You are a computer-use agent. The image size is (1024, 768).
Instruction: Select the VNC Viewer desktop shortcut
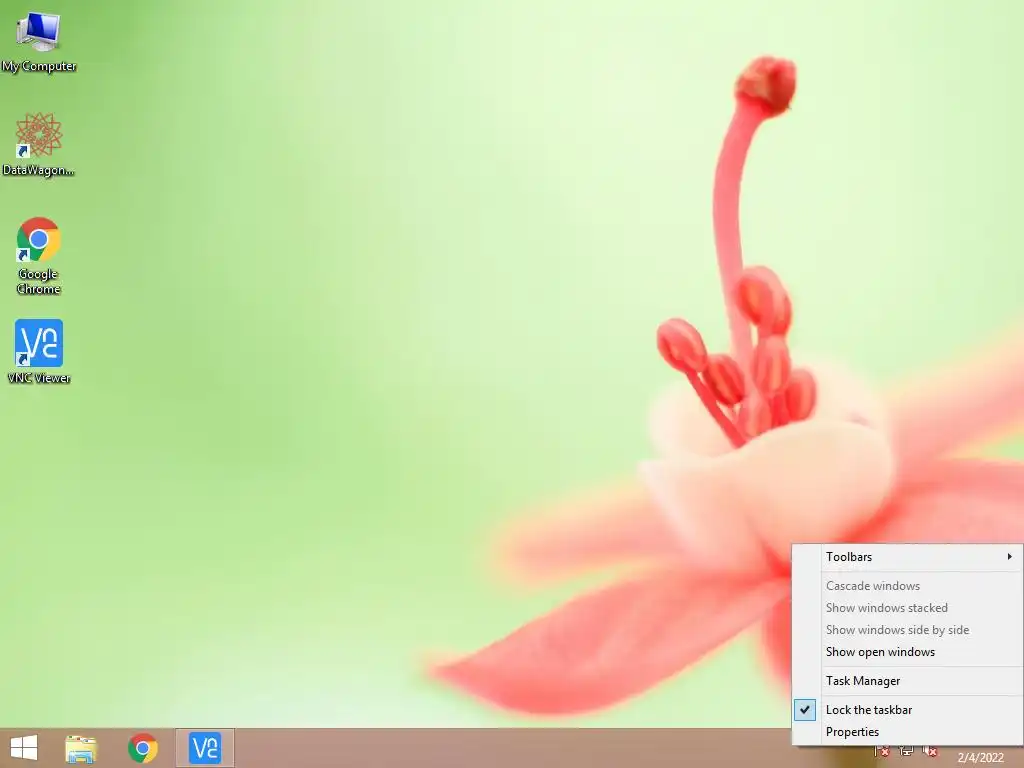pos(39,351)
